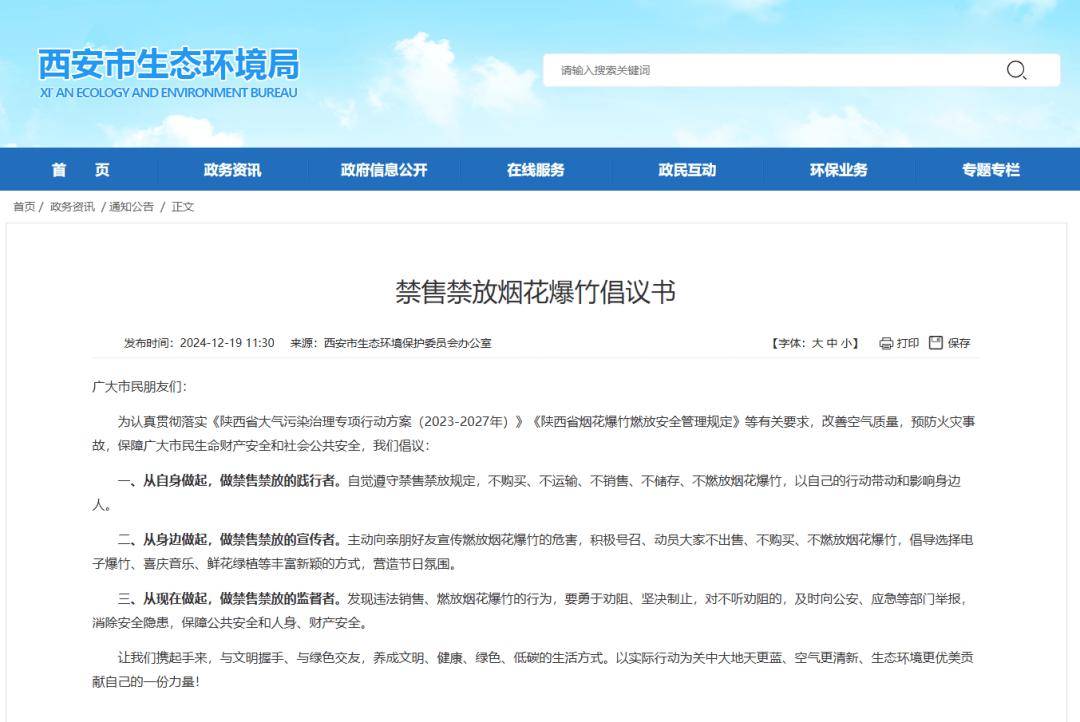Click the printer icon
This screenshot has width=1080, height=722.
(x=886, y=343)
